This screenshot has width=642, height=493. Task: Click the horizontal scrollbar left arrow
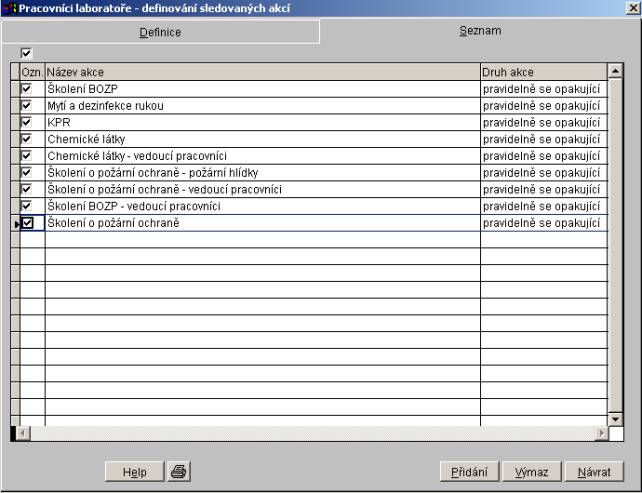pyautogui.click(x=25, y=433)
